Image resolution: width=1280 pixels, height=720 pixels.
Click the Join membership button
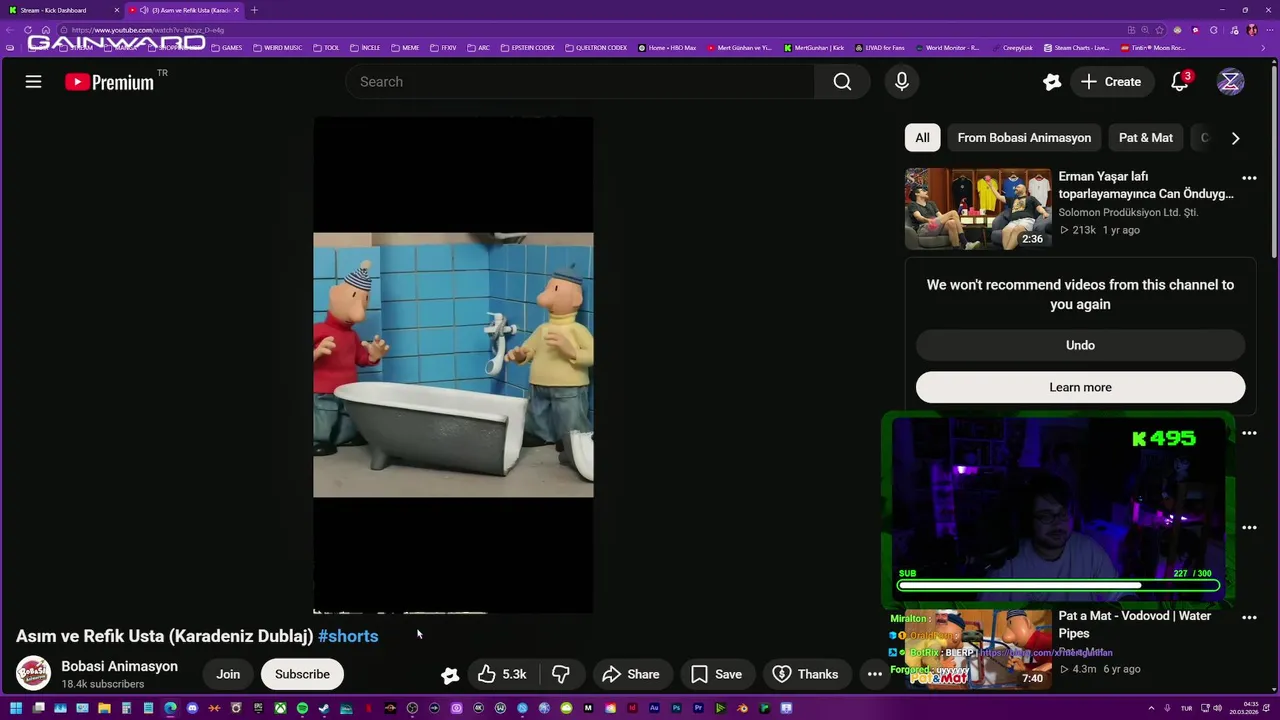click(x=228, y=674)
